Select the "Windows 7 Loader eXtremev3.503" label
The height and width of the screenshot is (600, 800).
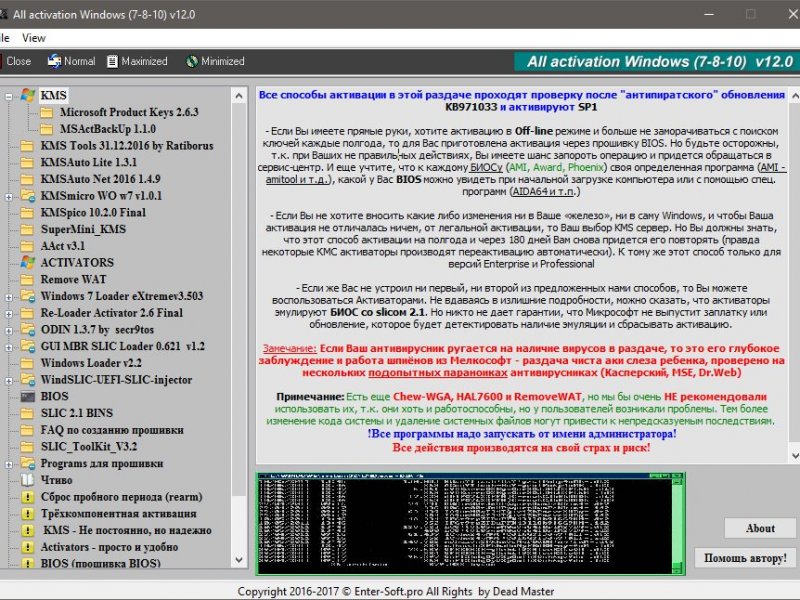[x=122, y=296]
